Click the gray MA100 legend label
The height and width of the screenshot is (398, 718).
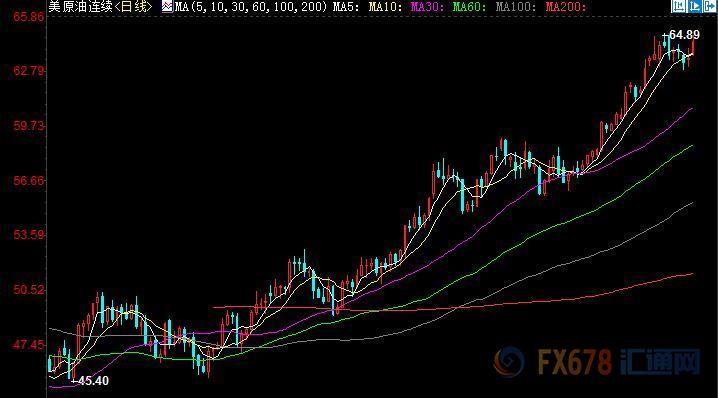coord(516,7)
